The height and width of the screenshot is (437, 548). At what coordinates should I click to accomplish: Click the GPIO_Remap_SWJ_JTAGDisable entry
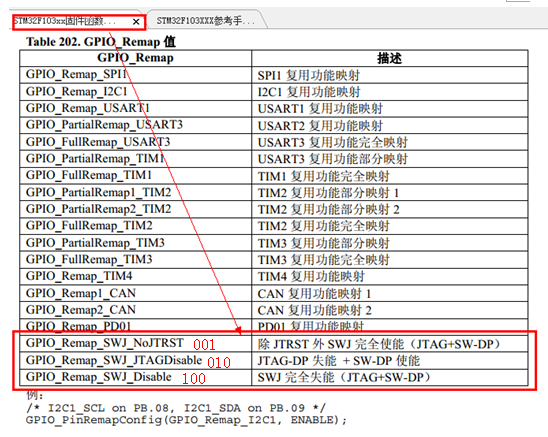pos(136,360)
